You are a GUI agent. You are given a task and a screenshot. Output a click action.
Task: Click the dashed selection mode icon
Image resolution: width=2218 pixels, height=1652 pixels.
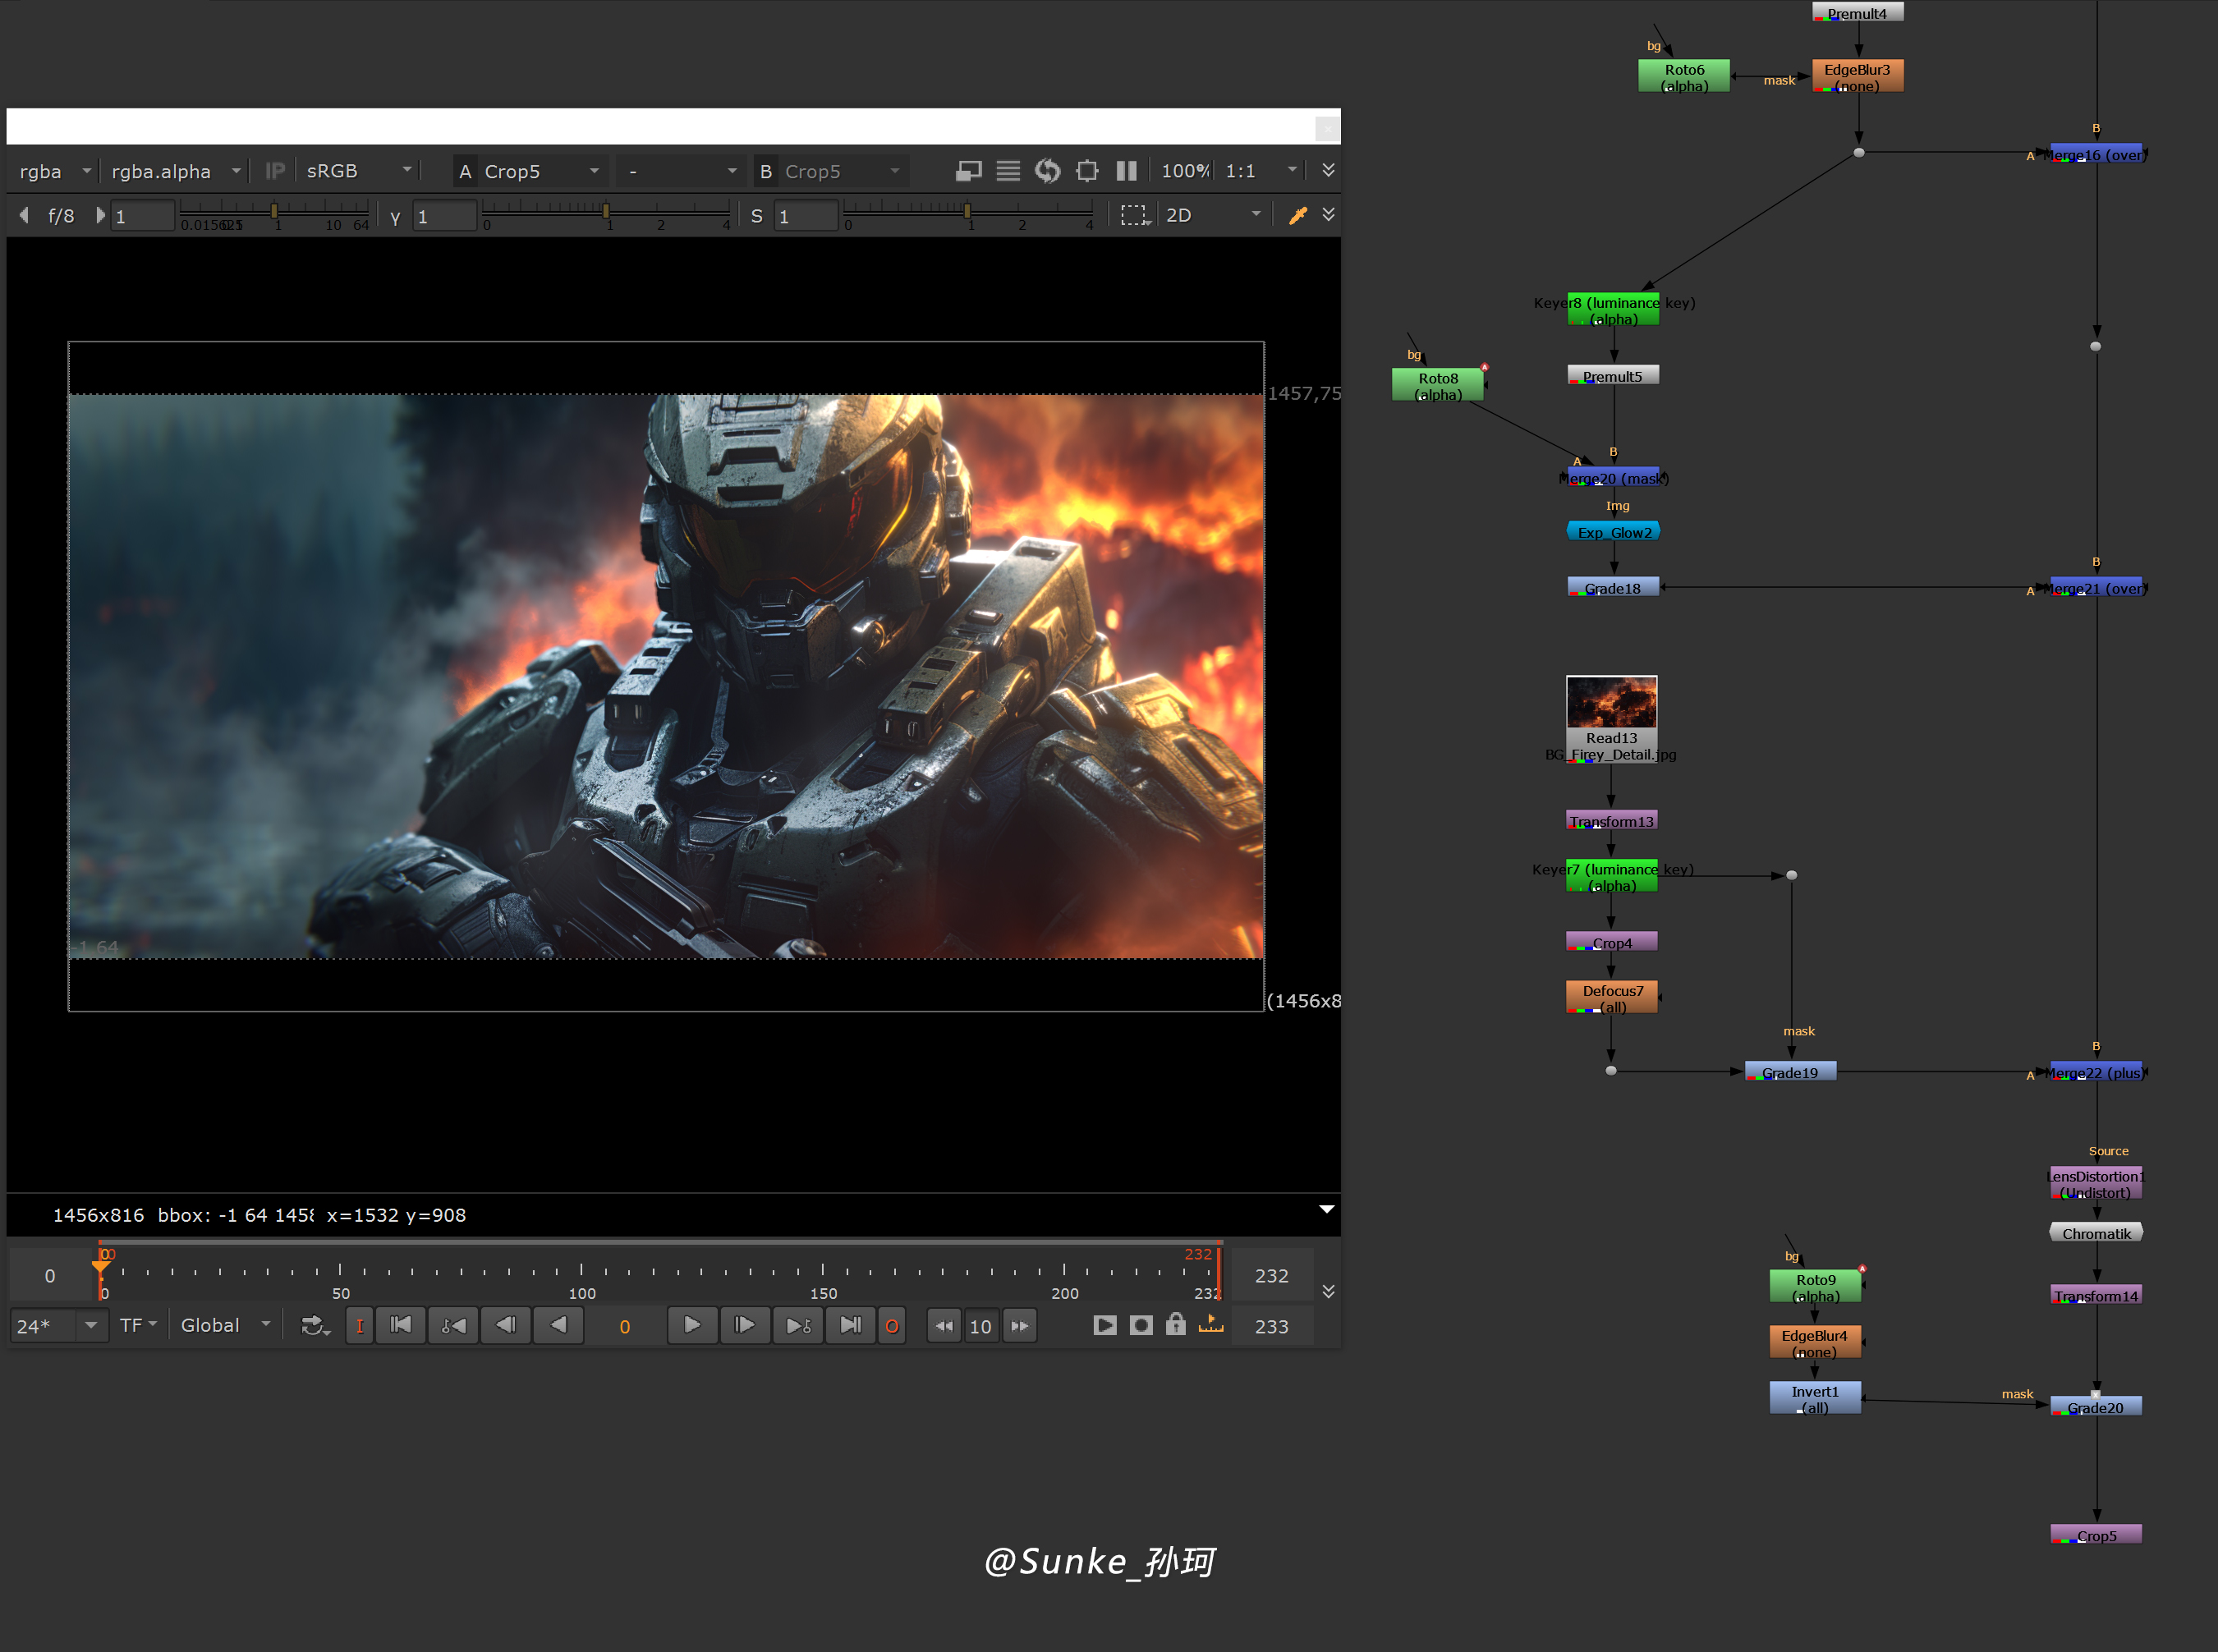click(1134, 215)
